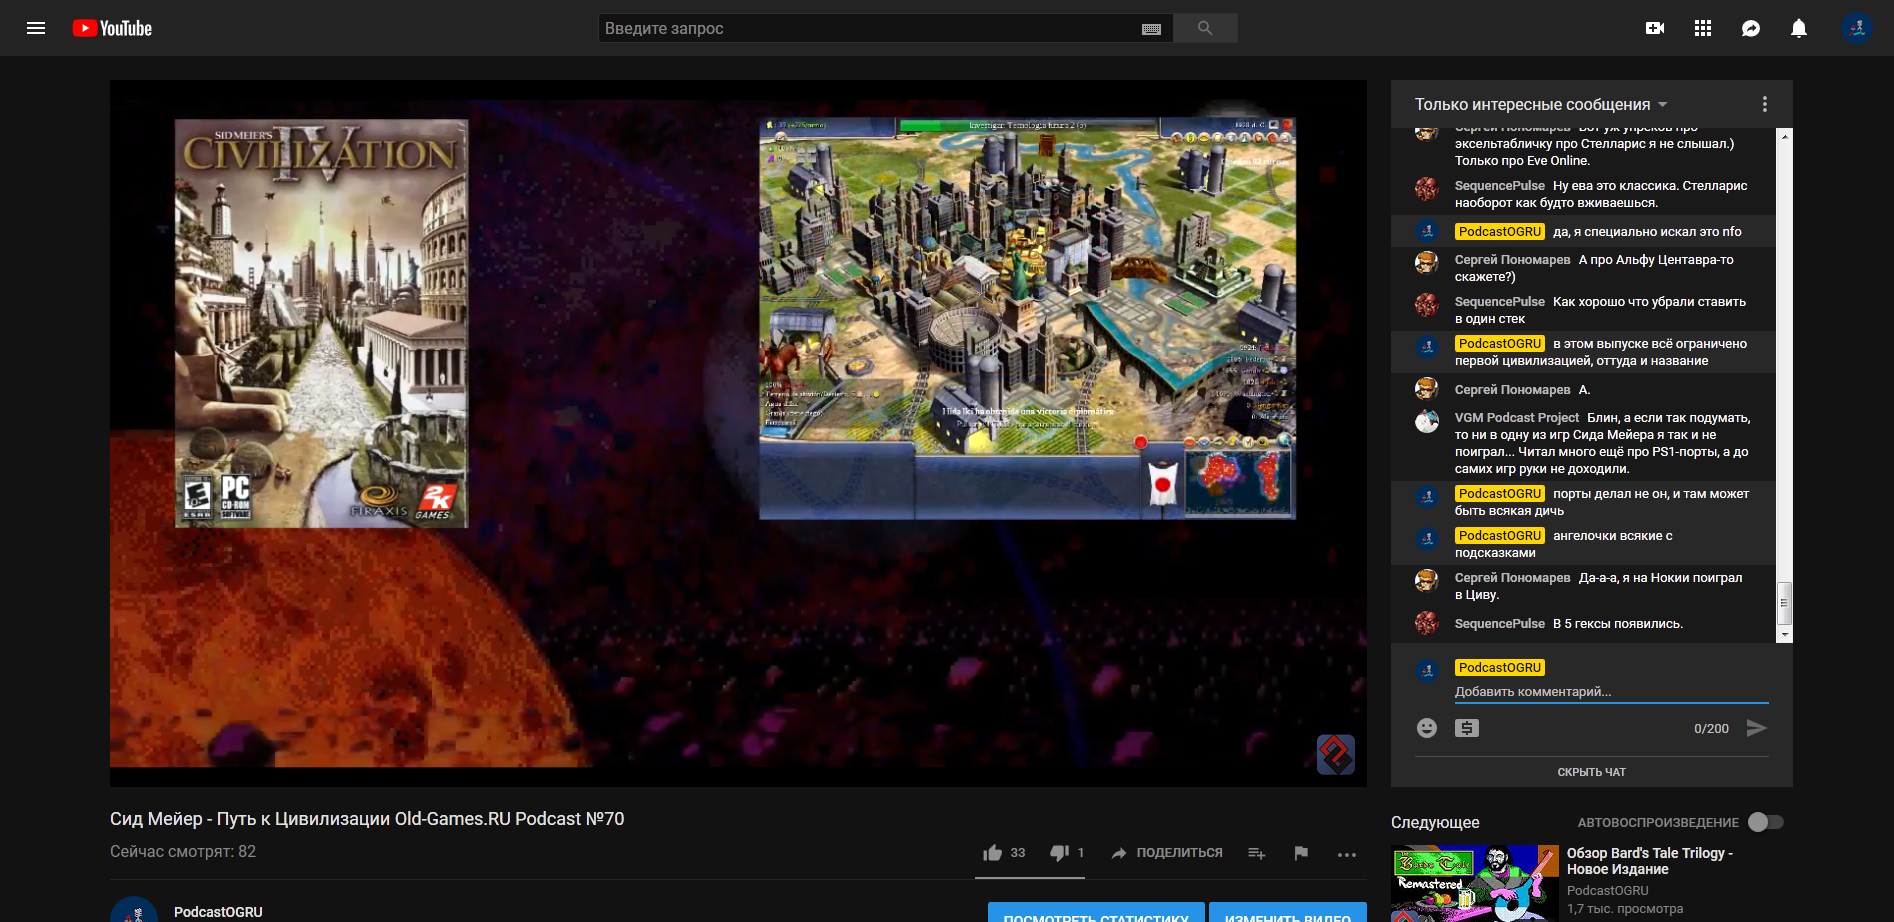Open the YouTube guide hamburger menu
The width and height of the screenshot is (1894, 922).
coord(36,28)
